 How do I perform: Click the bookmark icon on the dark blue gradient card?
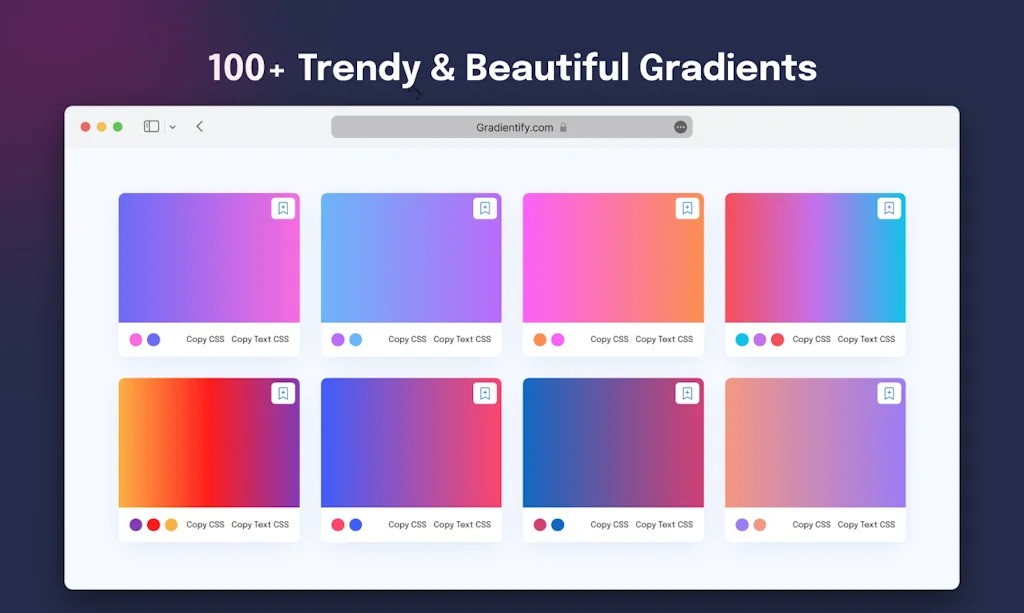(x=687, y=393)
